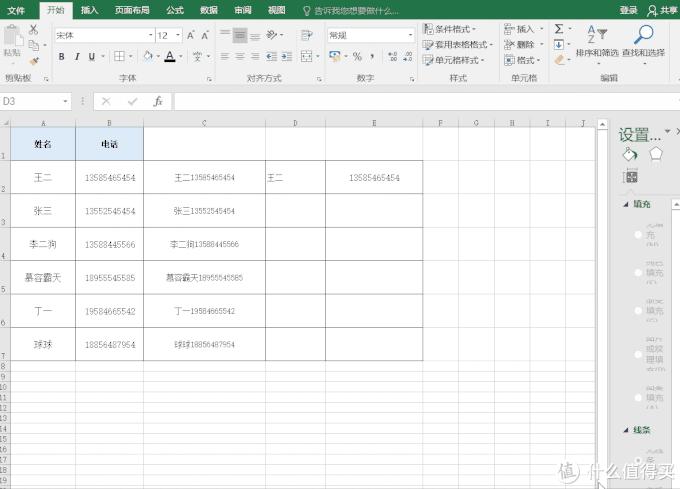Click the 共享 share button
The image size is (680, 489).
coord(662,10)
